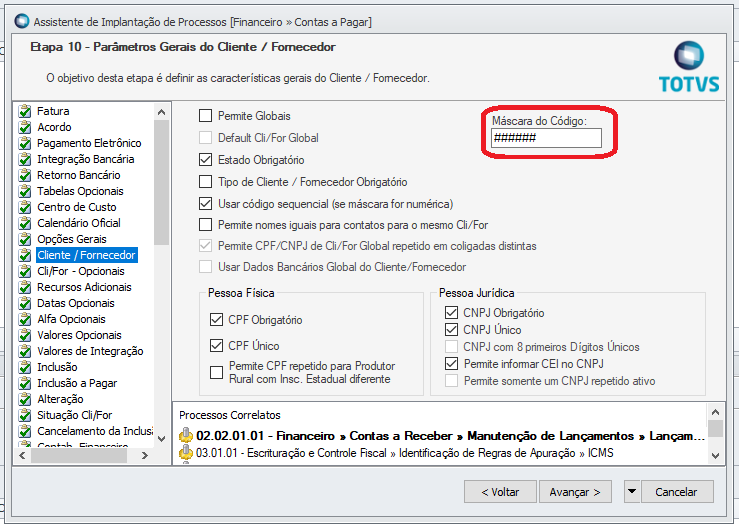Image resolution: width=739 pixels, height=531 pixels.
Task: Uncheck Permite informar CEI no CNPJ
Action: tap(452, 364)
